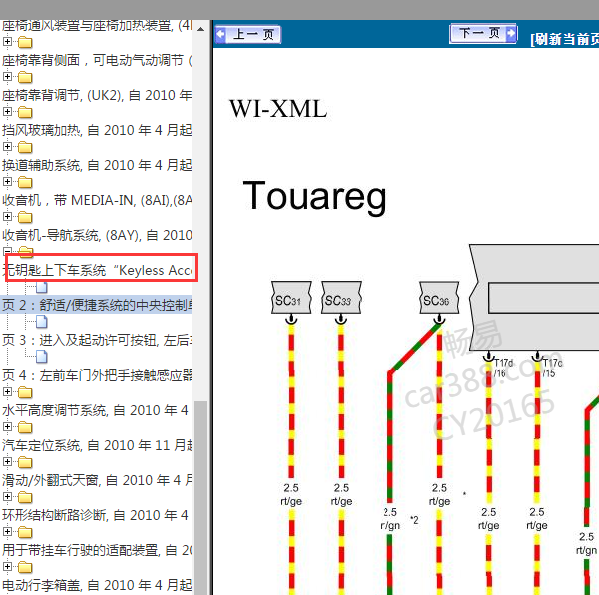Expand folder above 座椅靠背调节 (UK2) entry
Image resolution: width=599 pixels, height=595 pixels.
7,77
